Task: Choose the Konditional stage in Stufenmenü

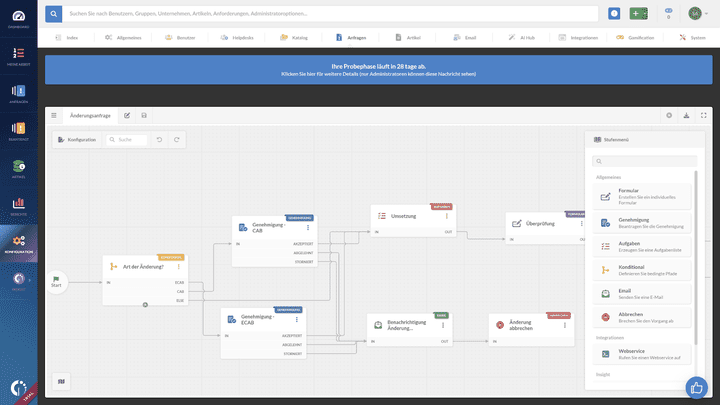Action: pyautogui.click(x=641, y=270)
